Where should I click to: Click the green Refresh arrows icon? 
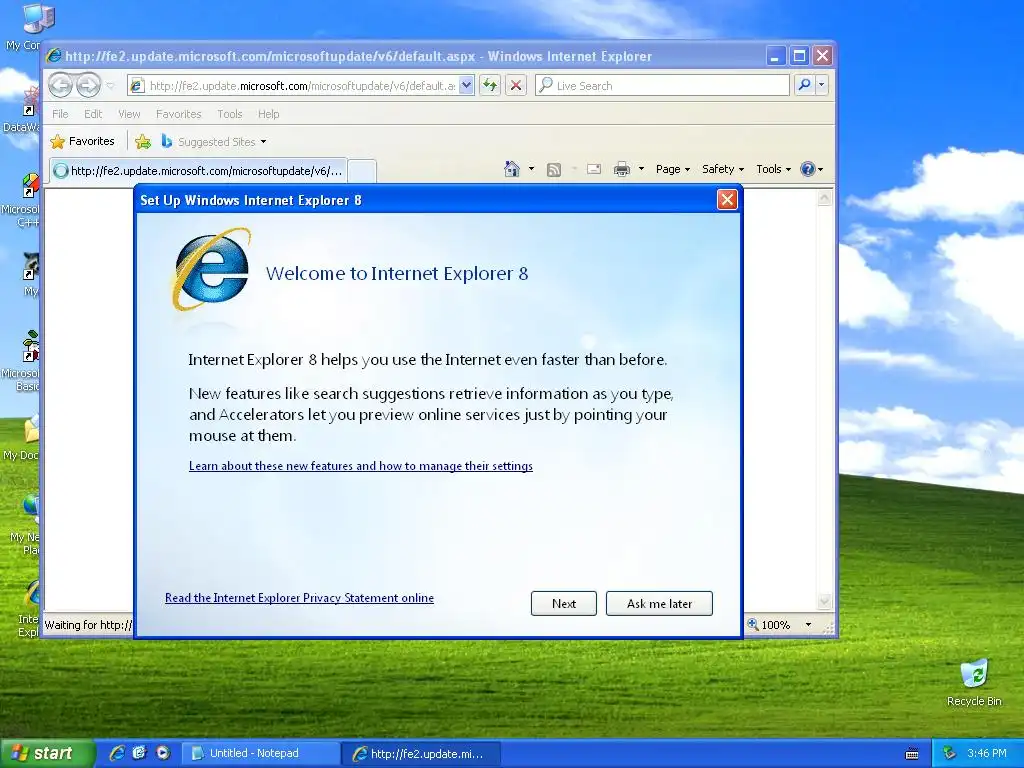pyautogui.click(x=490, y=86)
